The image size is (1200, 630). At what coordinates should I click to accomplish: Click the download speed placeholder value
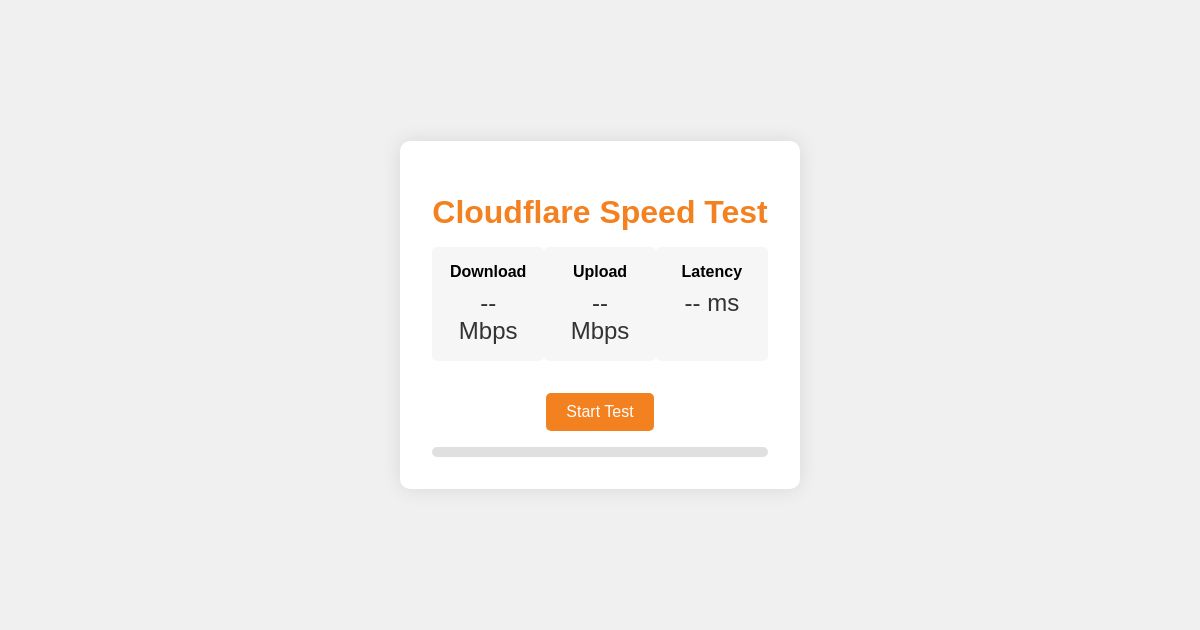[488, 304]
